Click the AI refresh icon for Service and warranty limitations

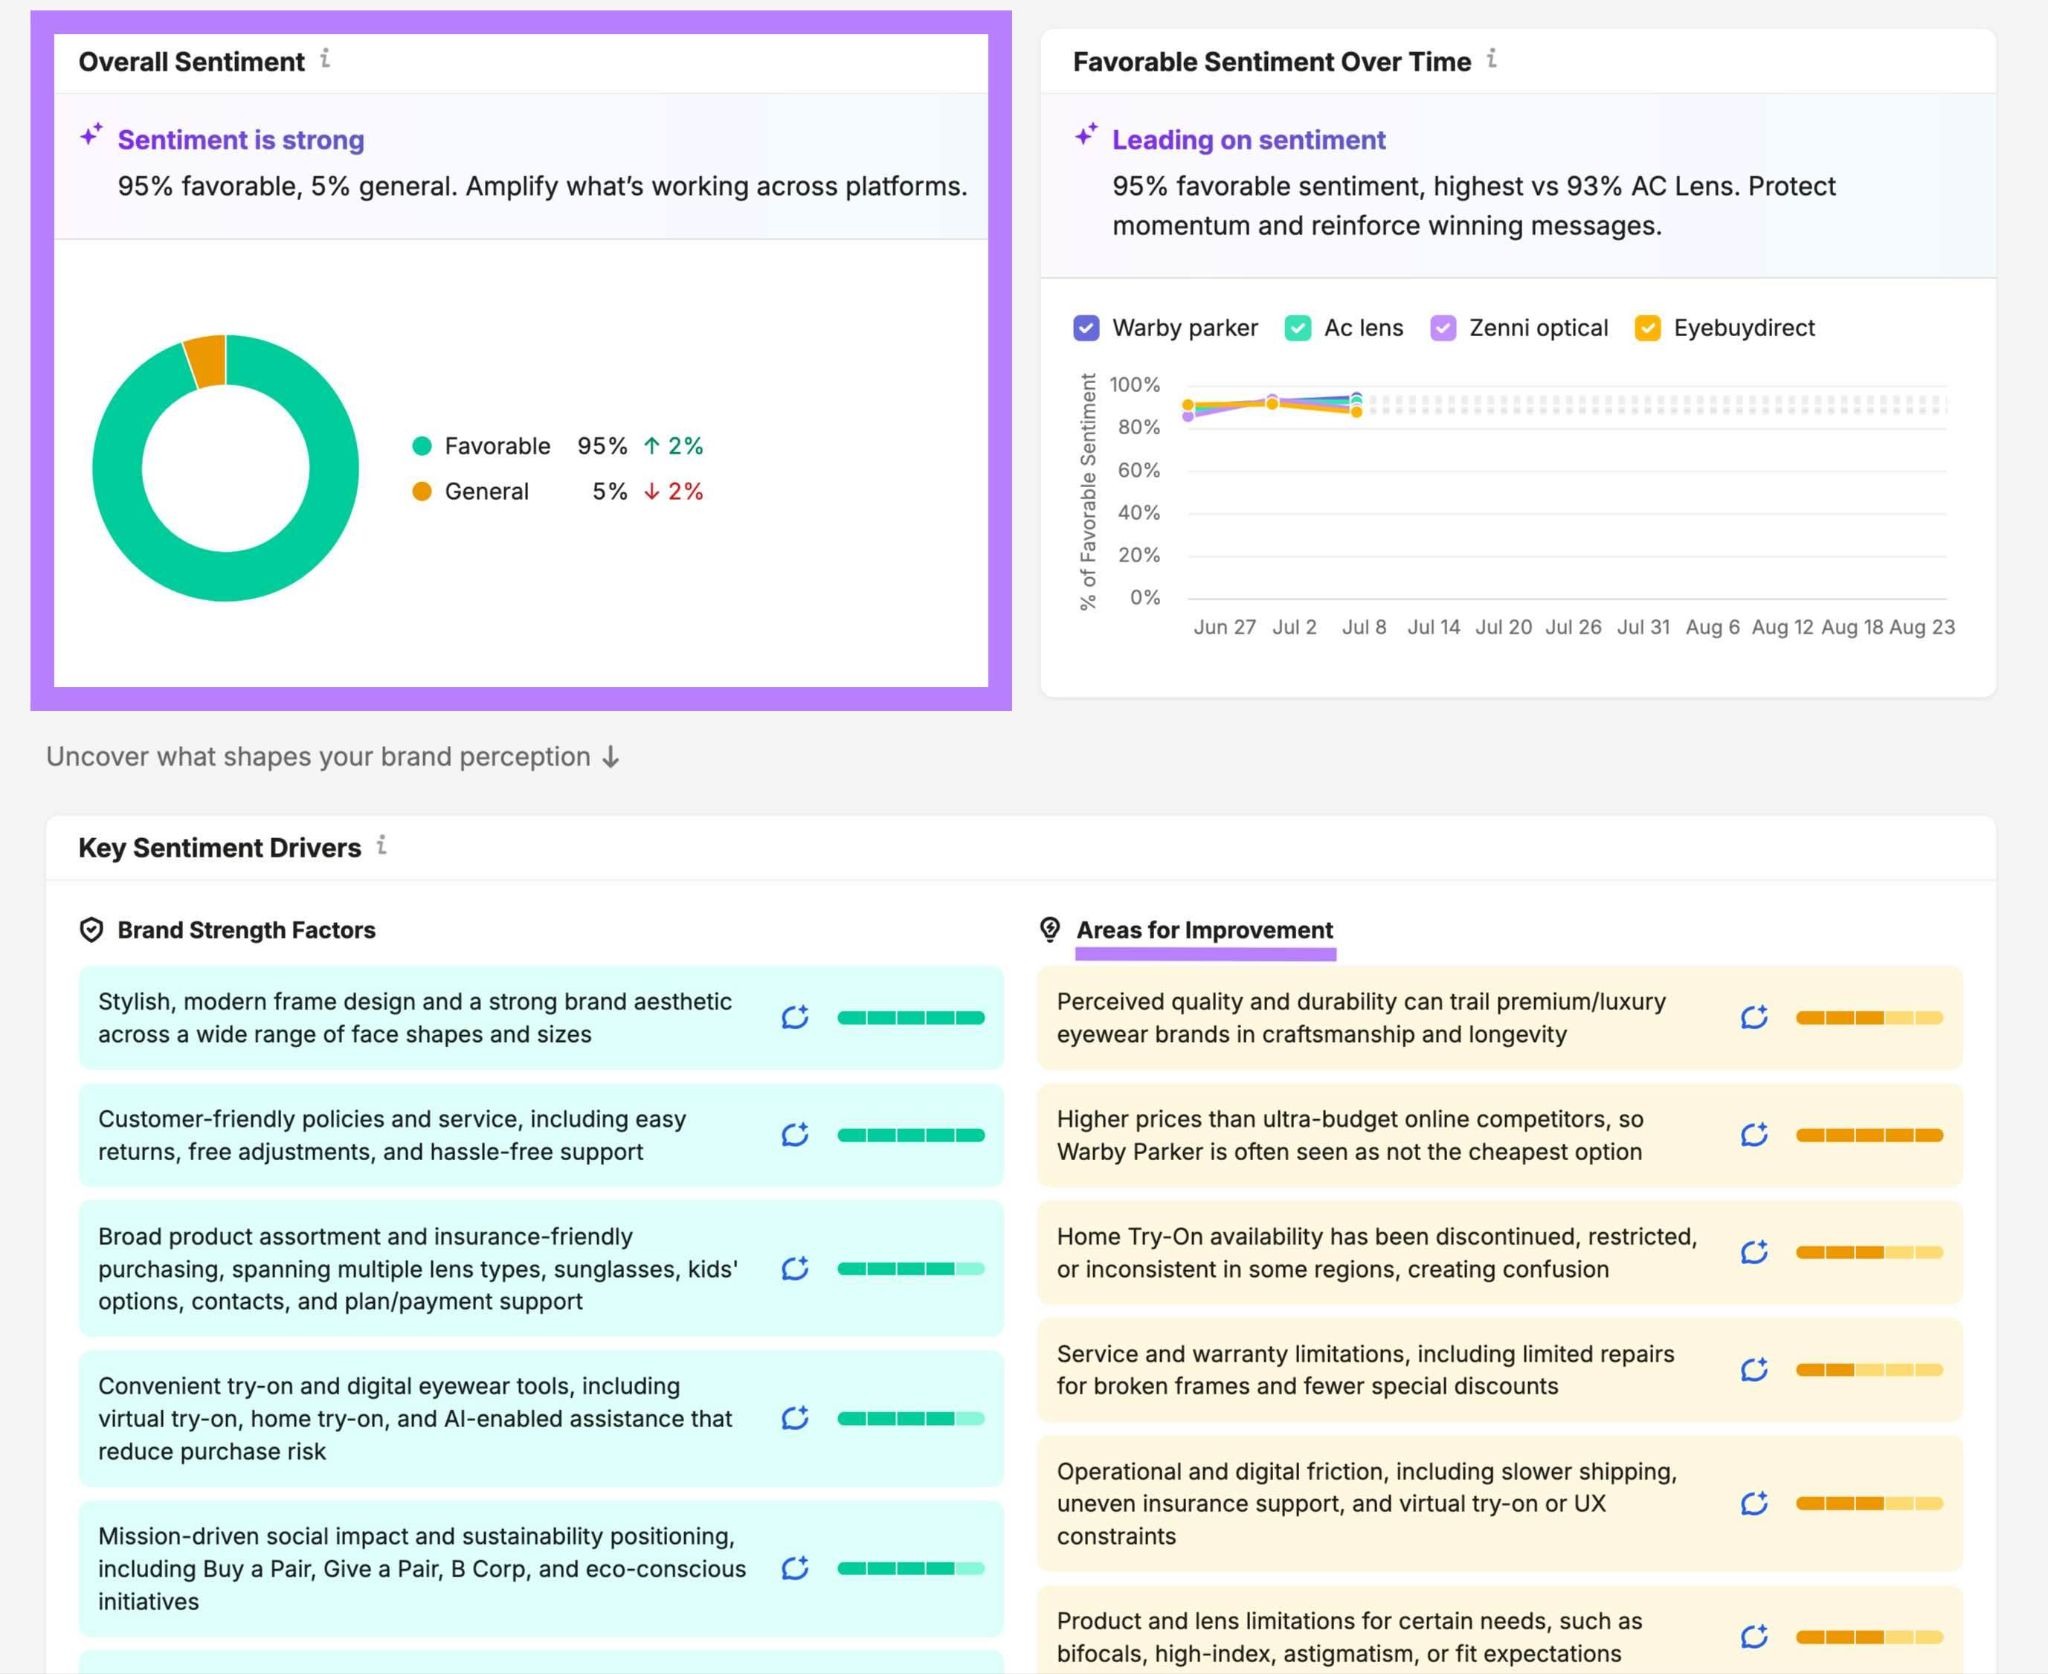(x=1754, y=1369)
